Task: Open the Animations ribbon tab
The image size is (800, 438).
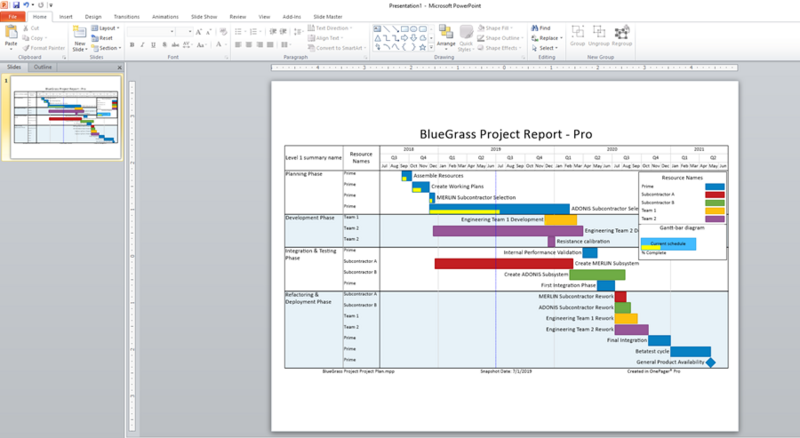Action: pos(165,17)
